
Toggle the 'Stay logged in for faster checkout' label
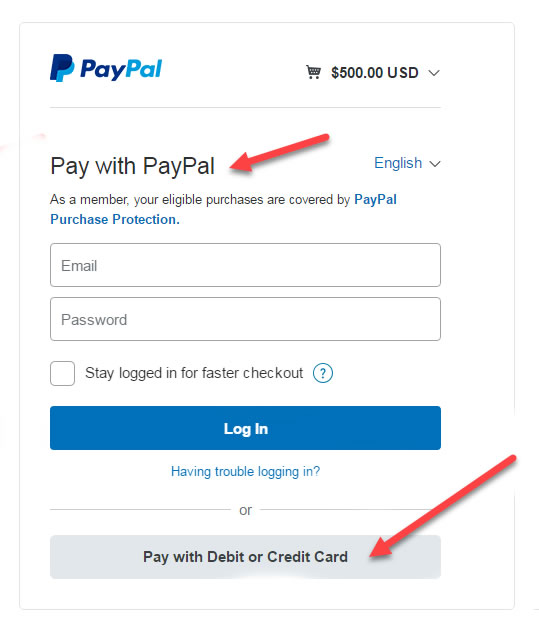tap(194, 373)
